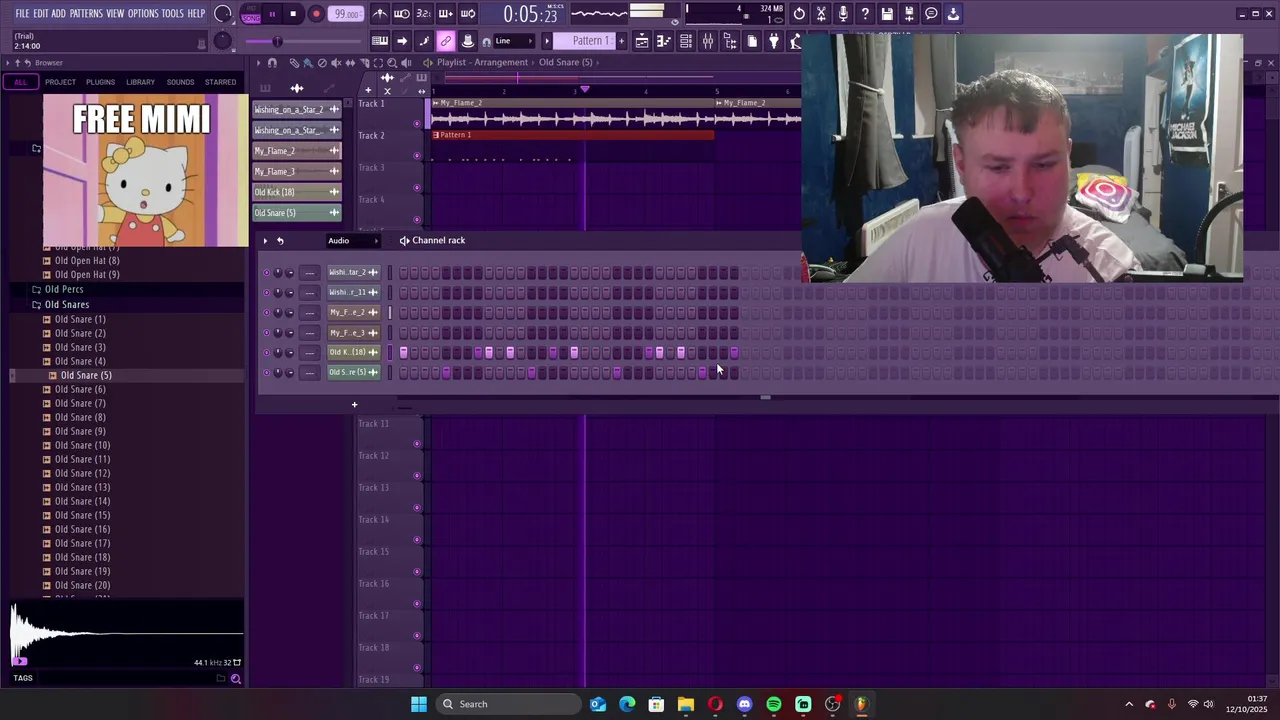Toggle wait for input to start
Screen dimensions: 1280x720
click(x=402, y=14)
